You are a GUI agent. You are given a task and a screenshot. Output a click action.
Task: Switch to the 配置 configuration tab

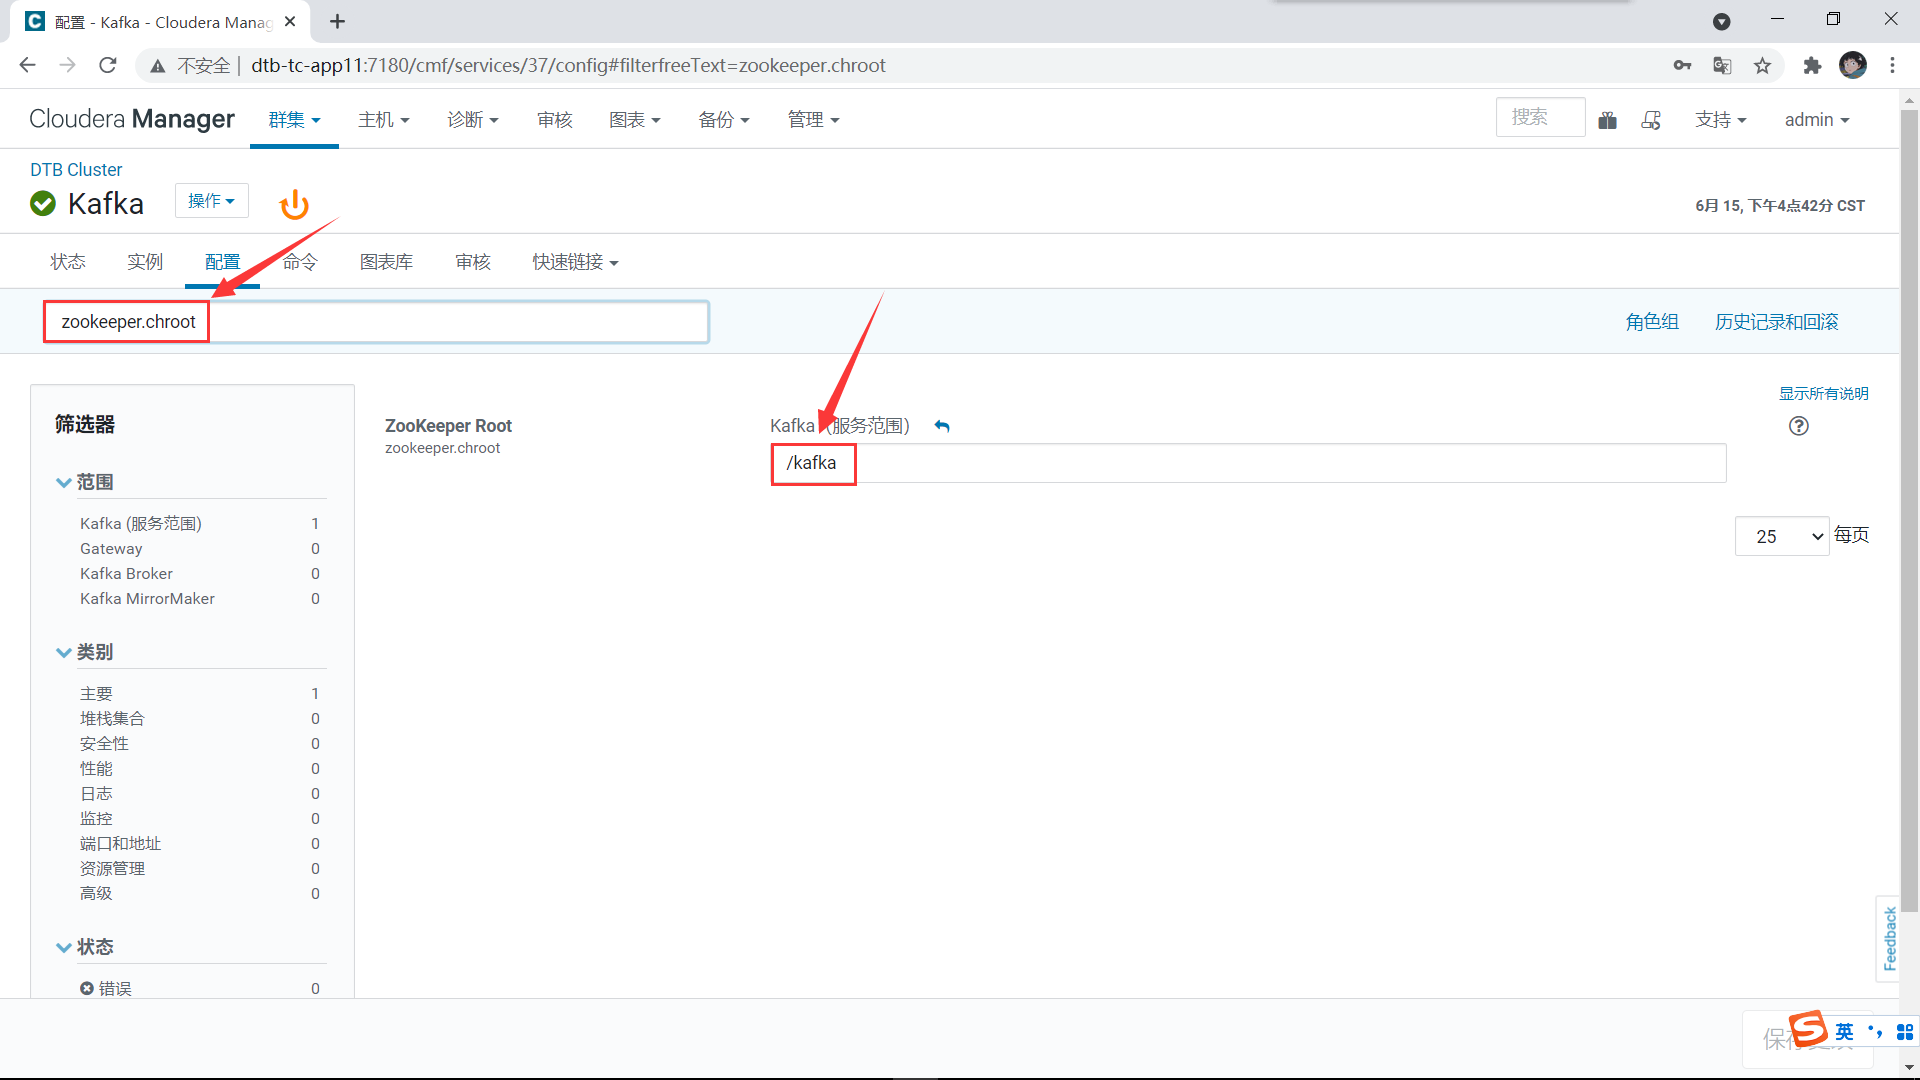coord(222,262)
